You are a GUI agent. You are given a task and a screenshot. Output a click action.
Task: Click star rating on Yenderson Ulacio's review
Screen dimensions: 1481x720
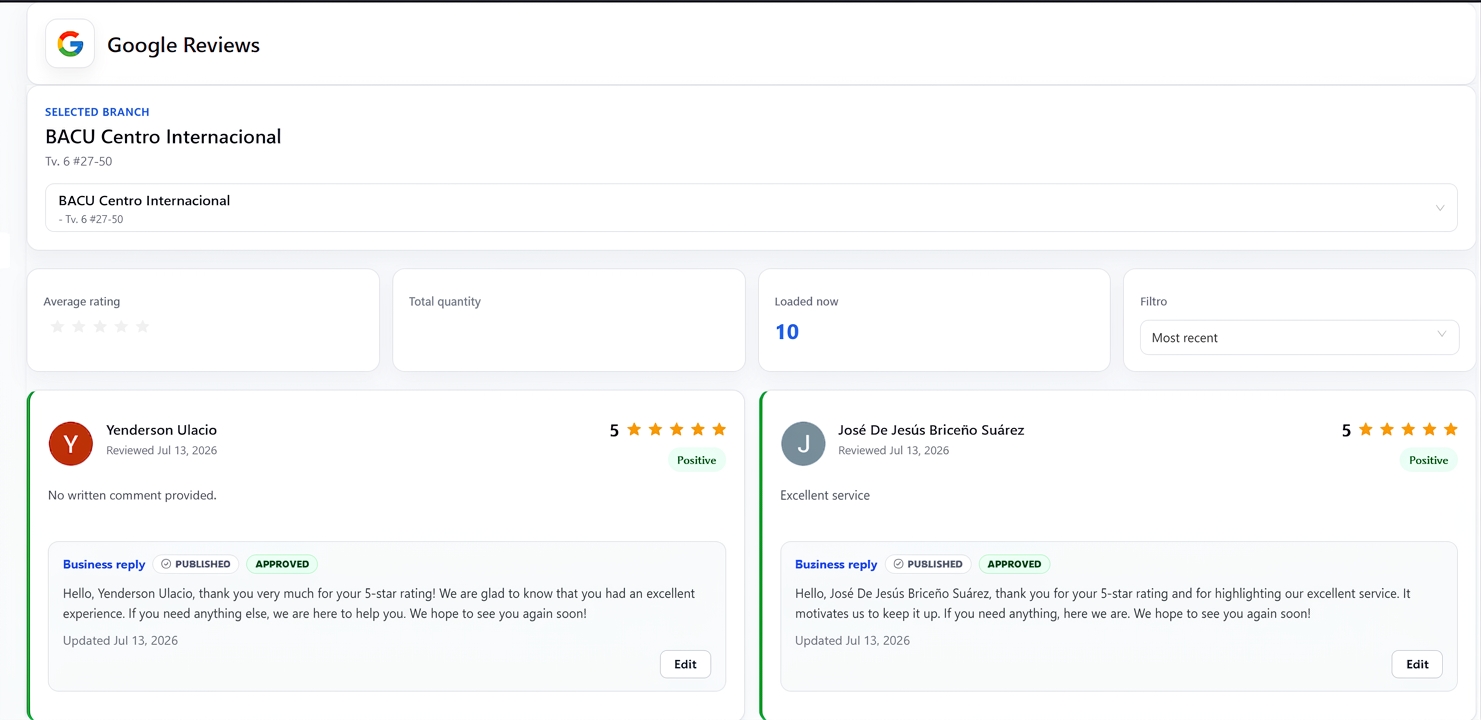coord(676,430)
